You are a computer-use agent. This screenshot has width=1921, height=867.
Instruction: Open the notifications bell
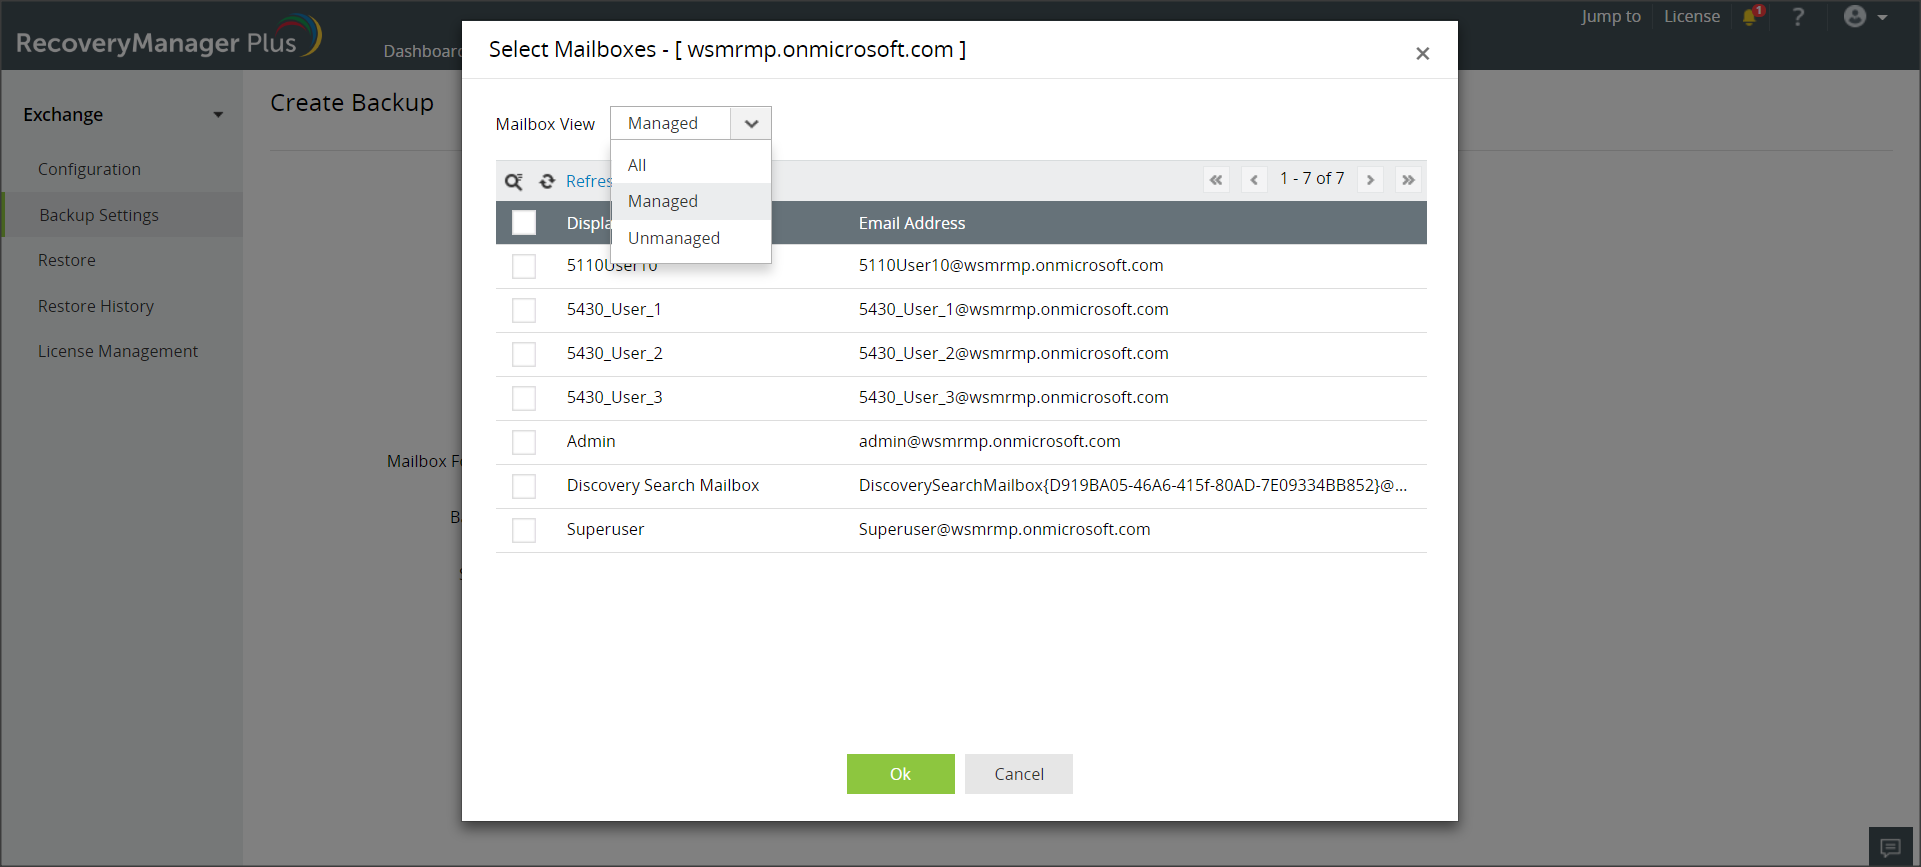pyautogui.click(x=1752, y=16)
